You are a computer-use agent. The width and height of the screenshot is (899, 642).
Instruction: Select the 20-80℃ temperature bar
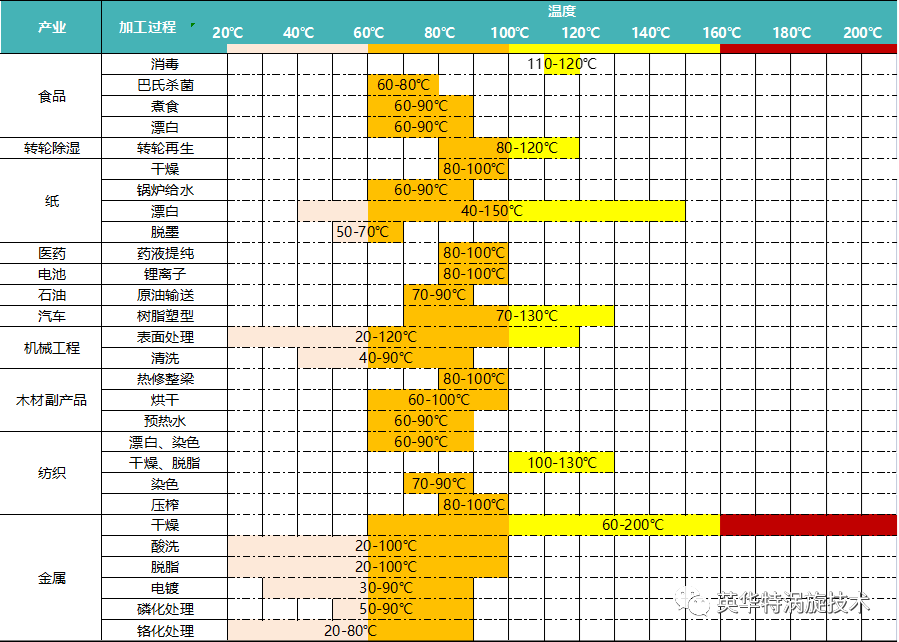coord(350,631)
